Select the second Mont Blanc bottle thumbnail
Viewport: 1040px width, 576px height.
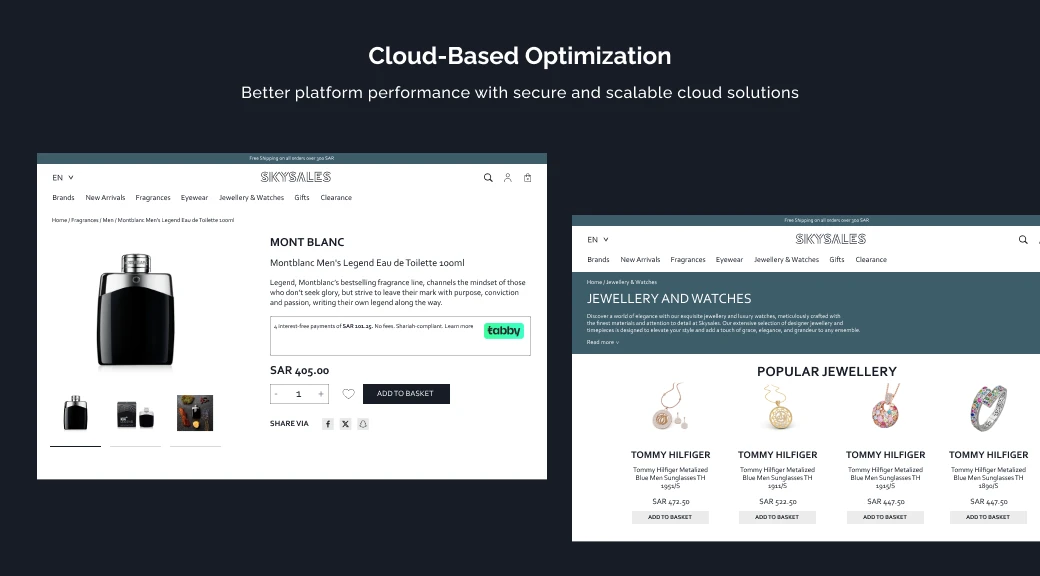tap(135, 411)
